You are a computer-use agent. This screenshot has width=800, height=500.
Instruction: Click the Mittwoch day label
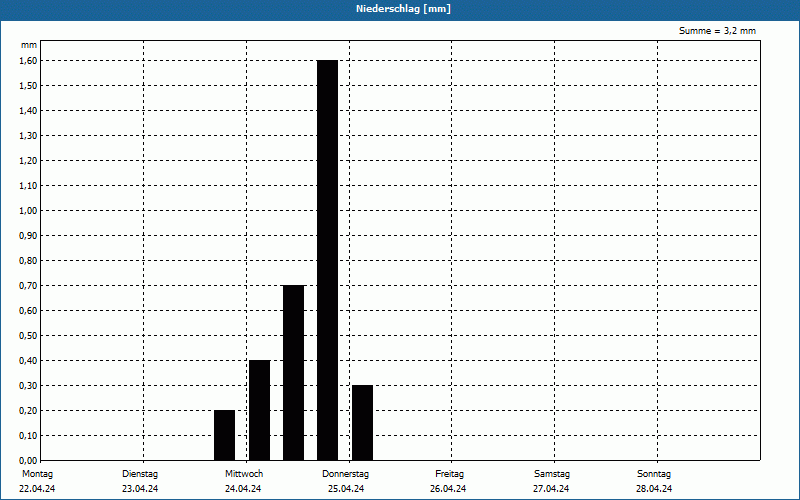pos(244,474)
